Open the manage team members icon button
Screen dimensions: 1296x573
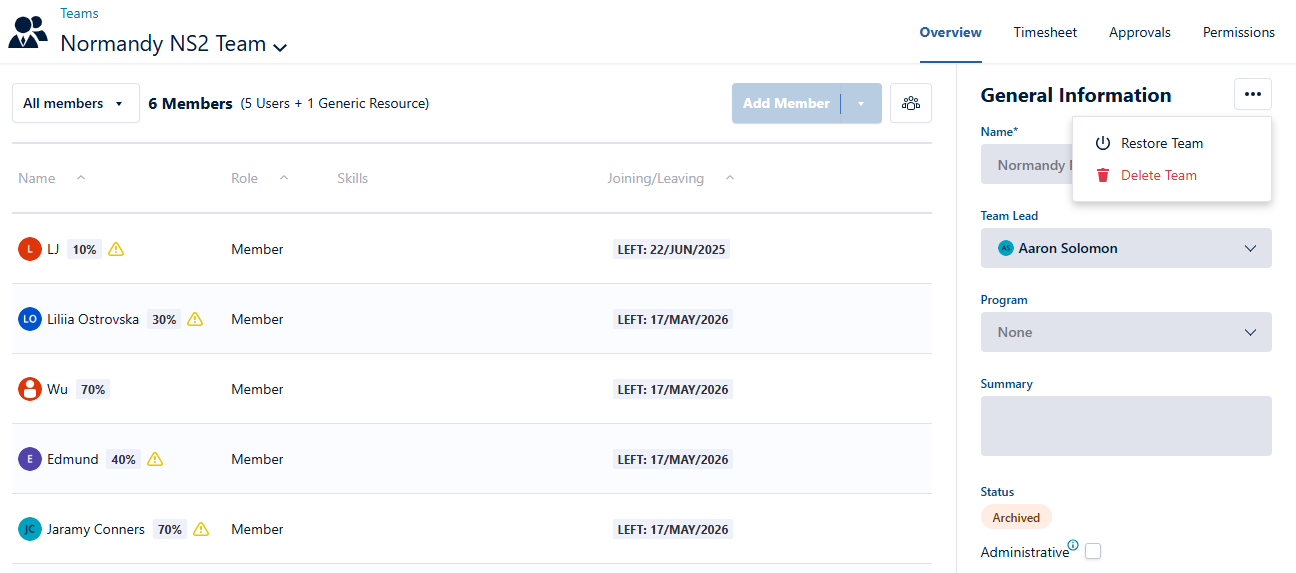pyautogui.click(x=911, y=103)
